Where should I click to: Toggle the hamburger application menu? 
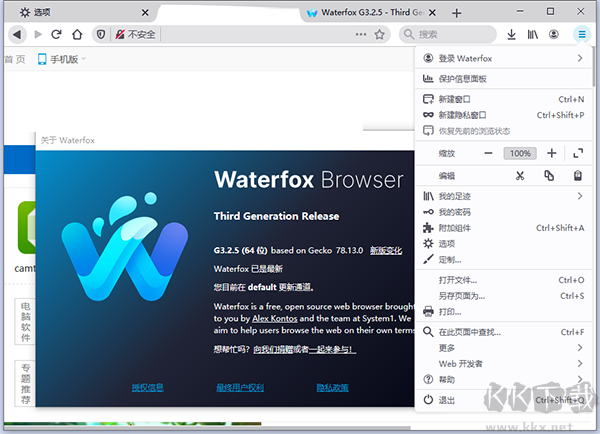pyautogui.click(x=582, y=34)
